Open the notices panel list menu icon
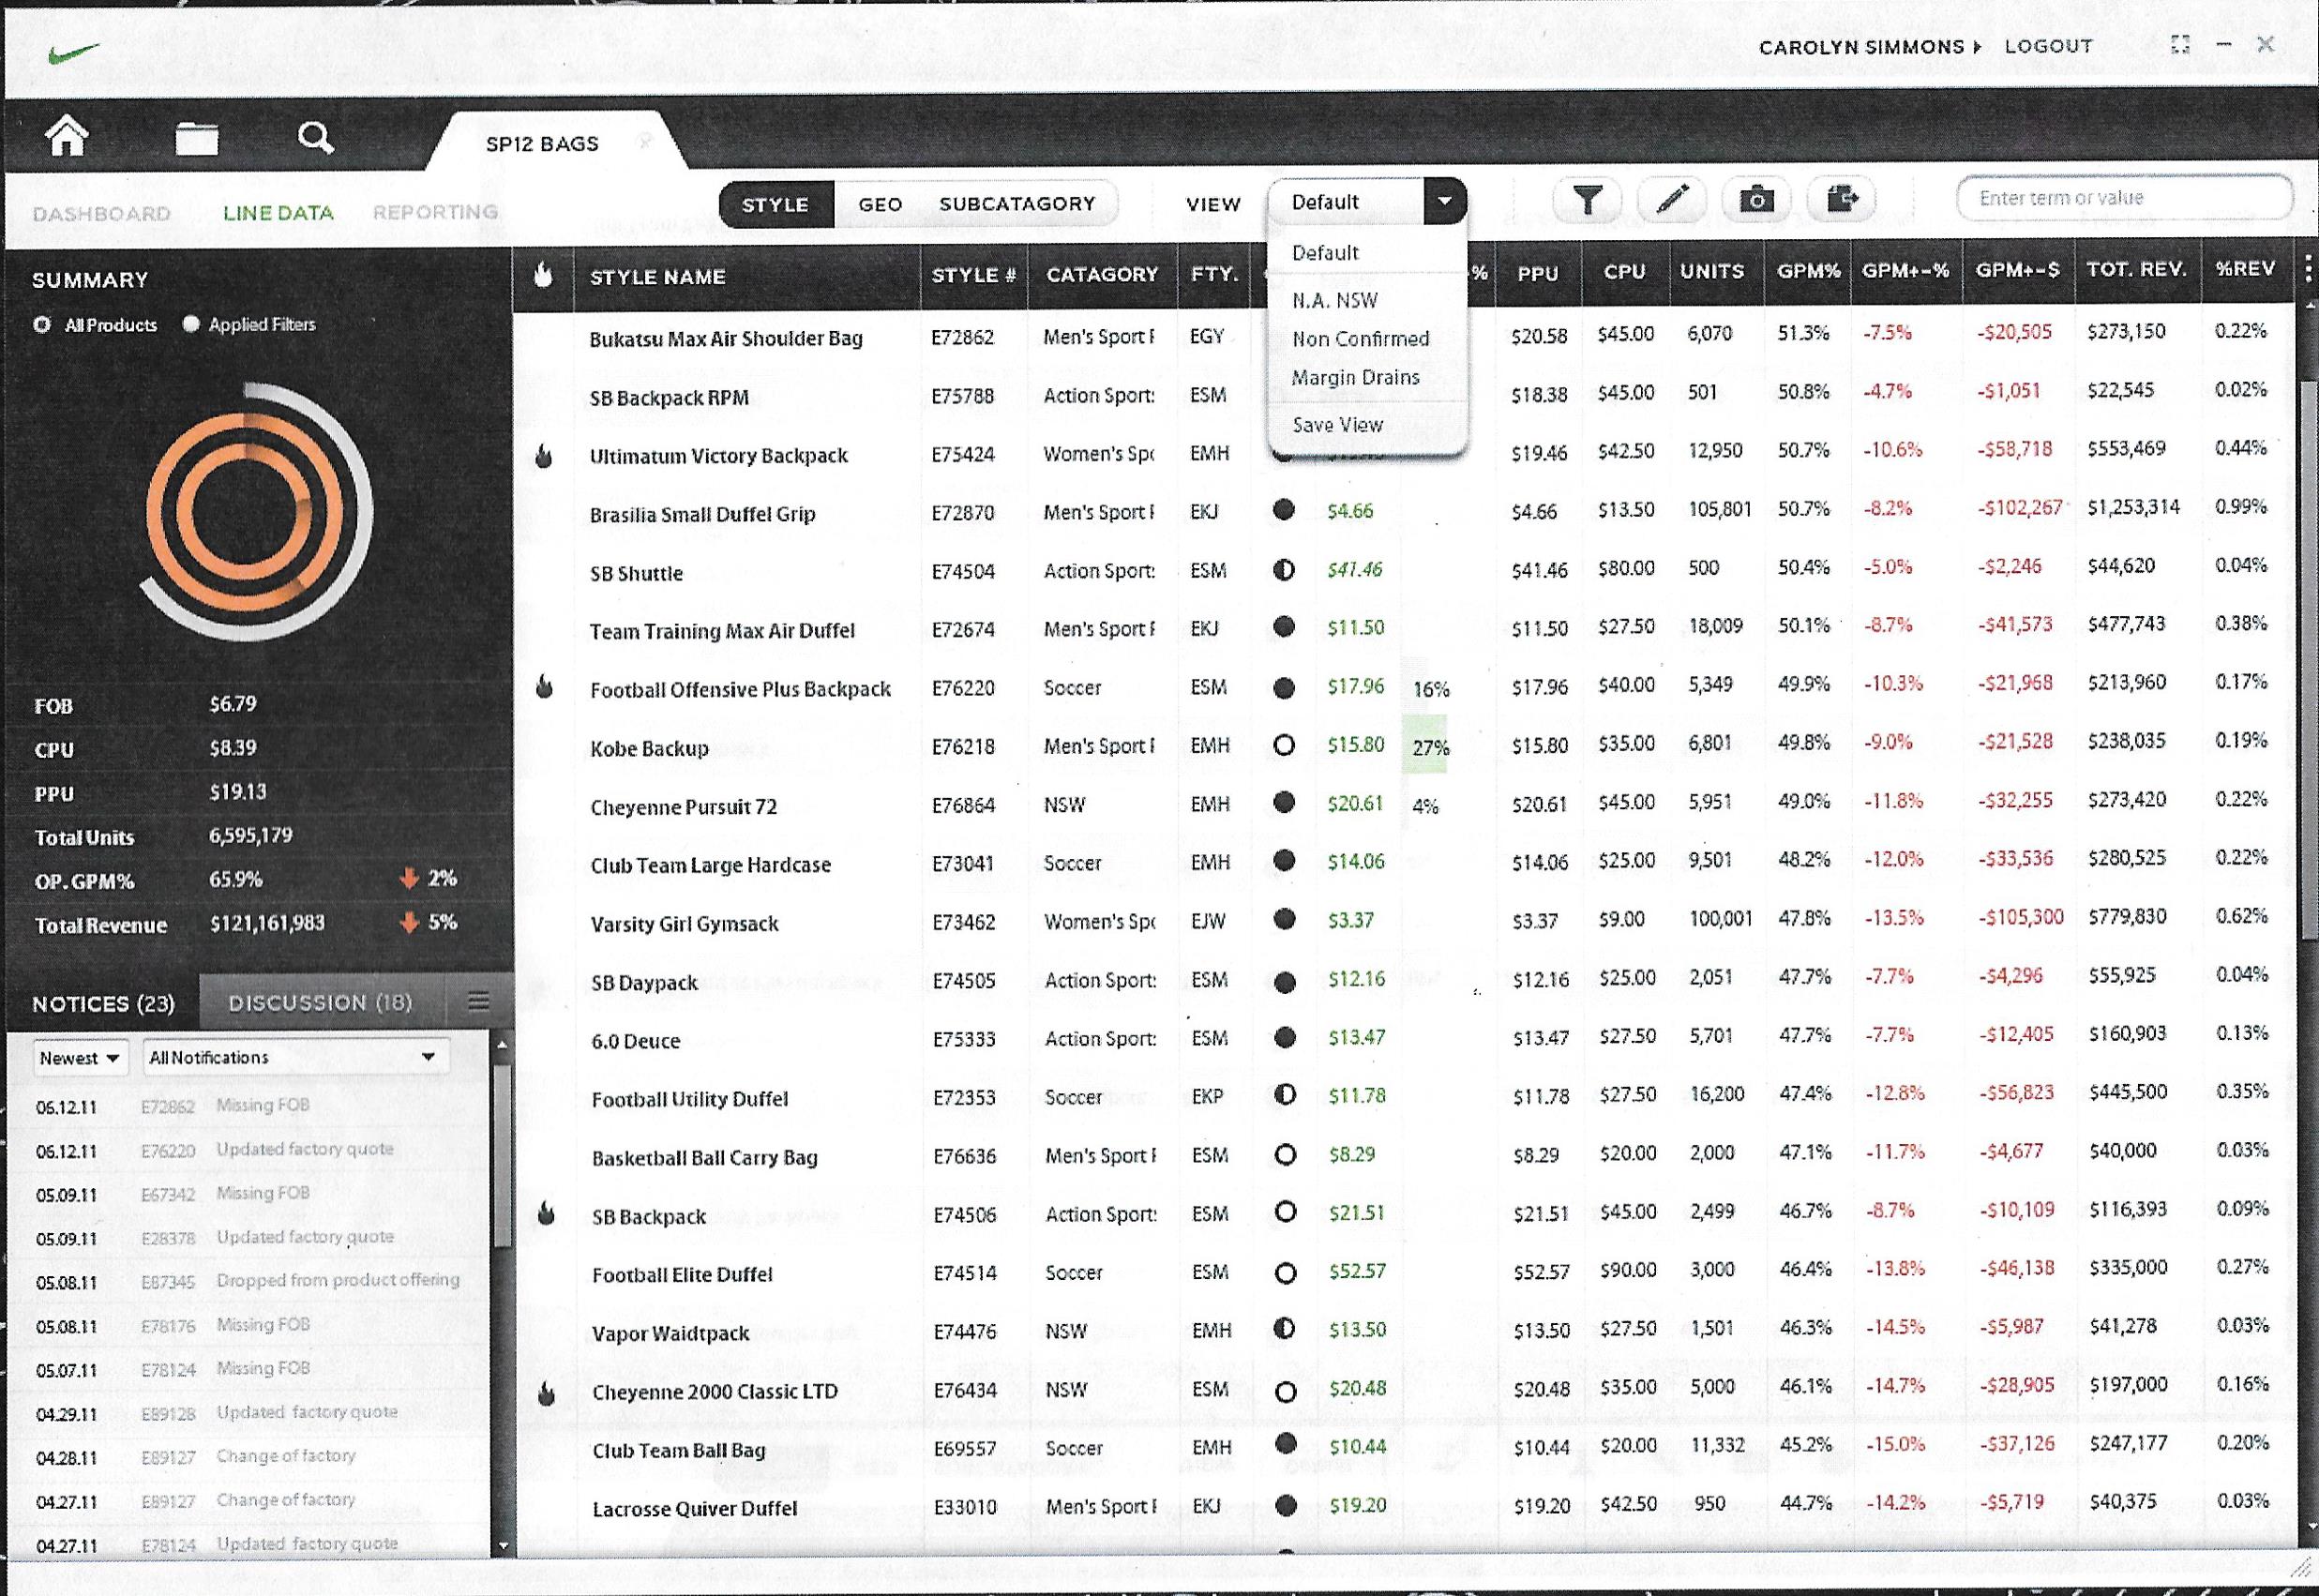The height and width of the screenshot is (1596, 2319). click(x=478, y=1001)
